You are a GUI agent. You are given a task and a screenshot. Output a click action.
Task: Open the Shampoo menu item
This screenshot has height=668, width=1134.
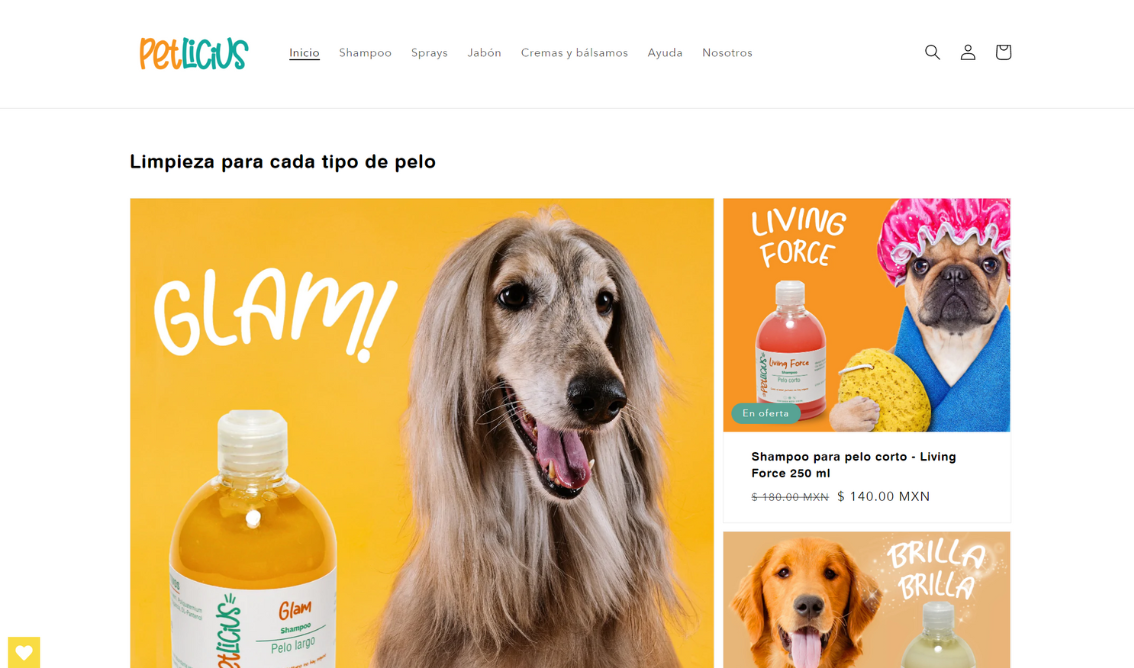click(365, 53)
